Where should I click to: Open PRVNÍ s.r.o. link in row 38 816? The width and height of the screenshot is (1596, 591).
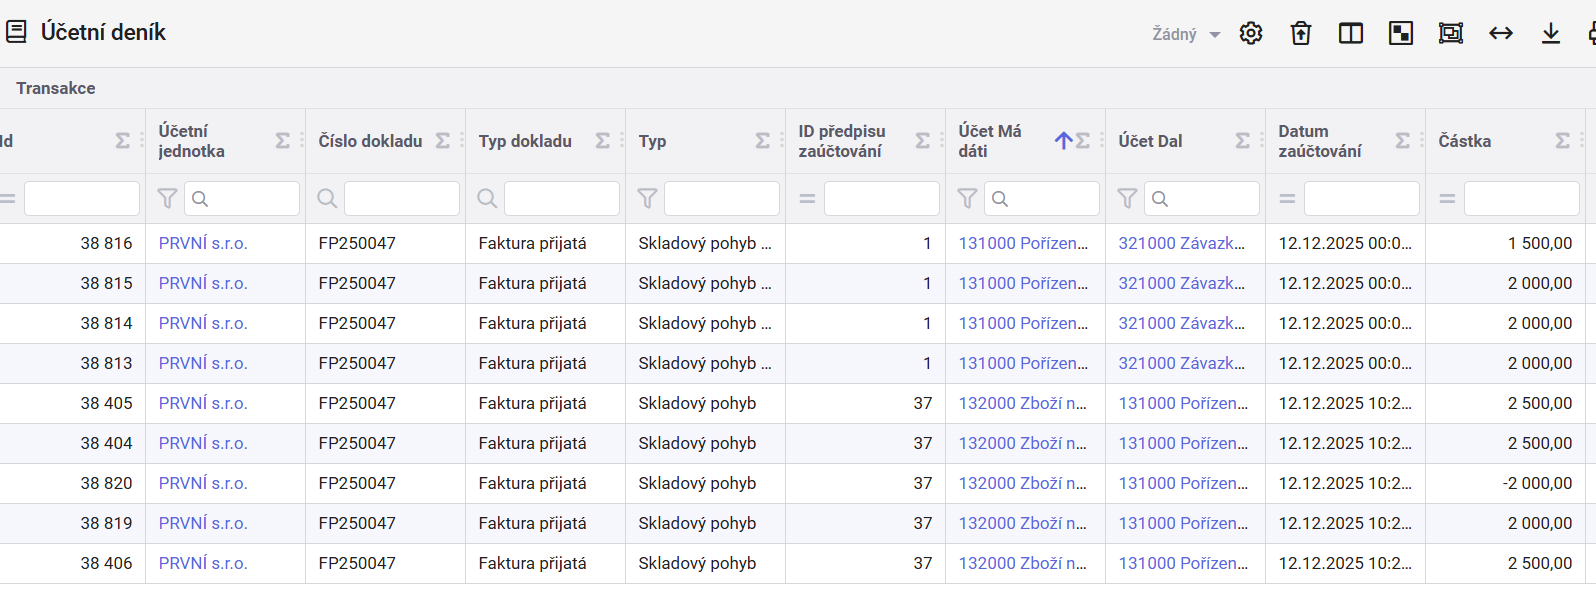203,243
